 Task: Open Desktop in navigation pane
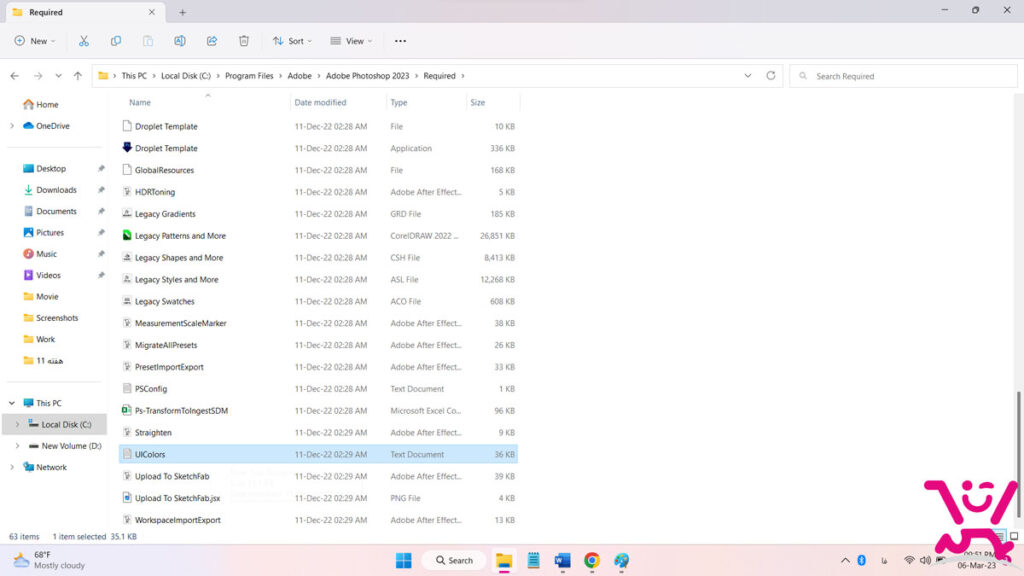click(50, 168)
